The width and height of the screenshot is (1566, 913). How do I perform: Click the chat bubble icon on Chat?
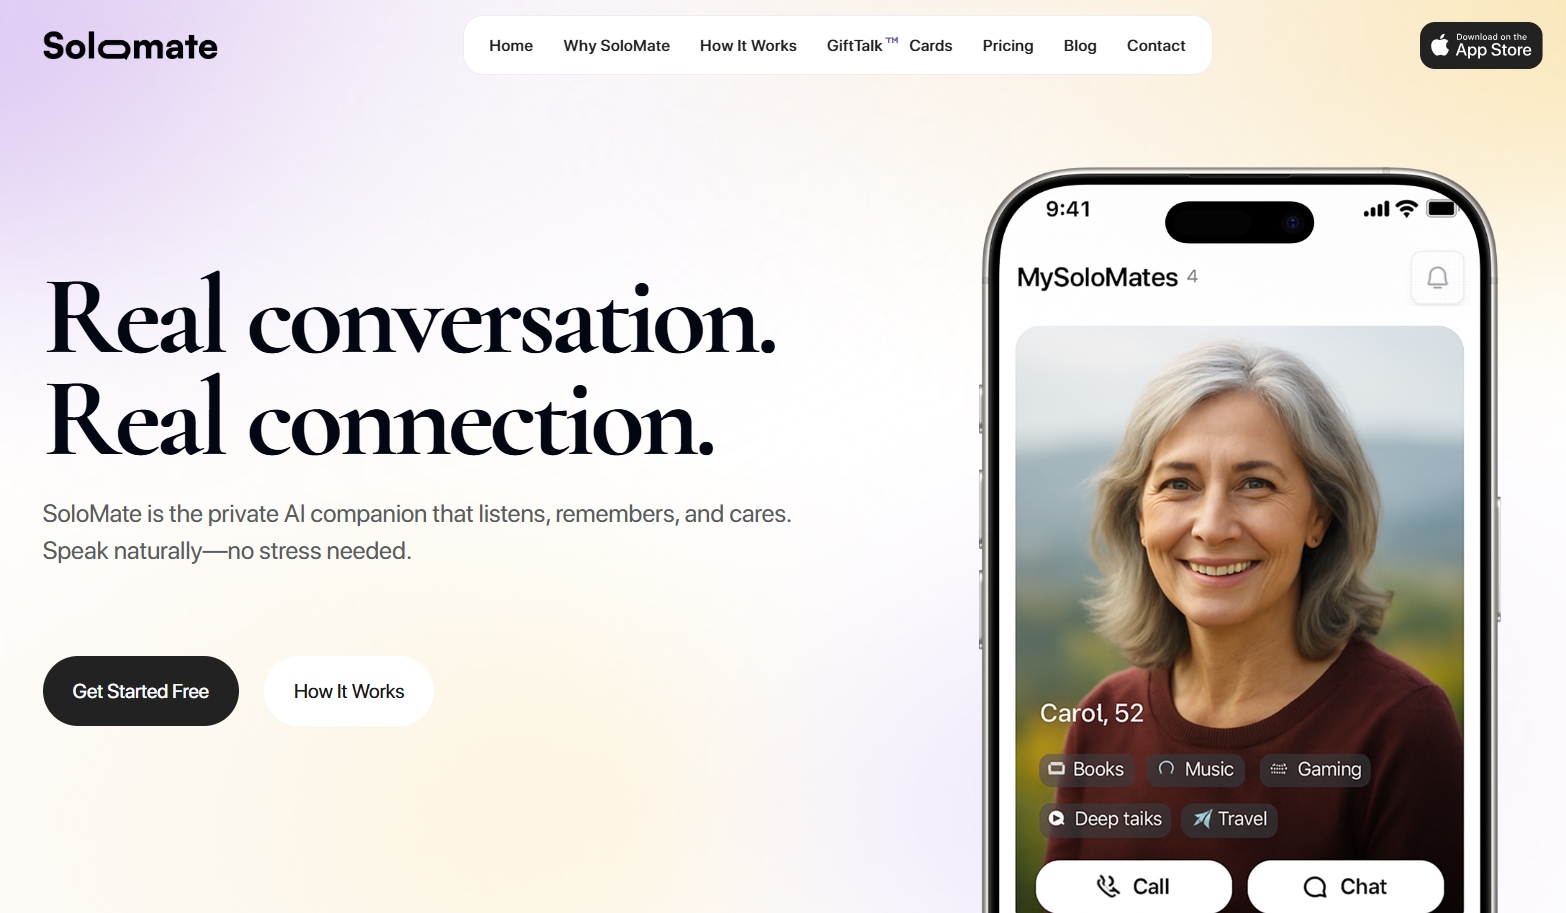click(1315, 887)
